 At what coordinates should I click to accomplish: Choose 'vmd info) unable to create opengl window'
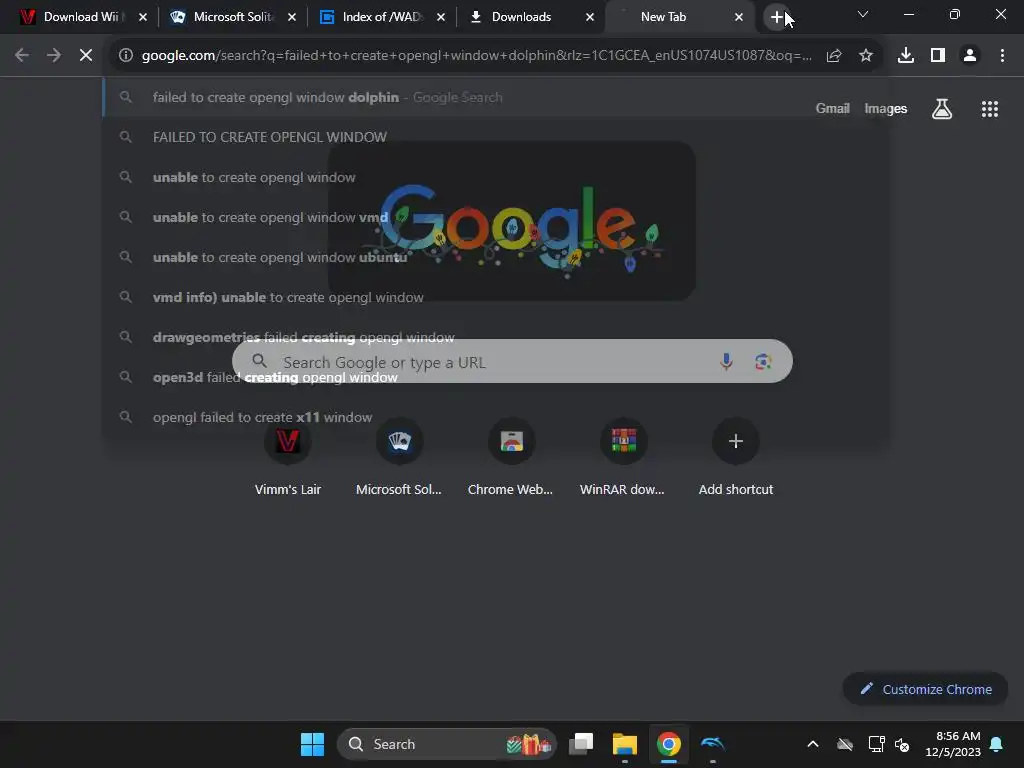pyautogui.click(x=495, y=297)
